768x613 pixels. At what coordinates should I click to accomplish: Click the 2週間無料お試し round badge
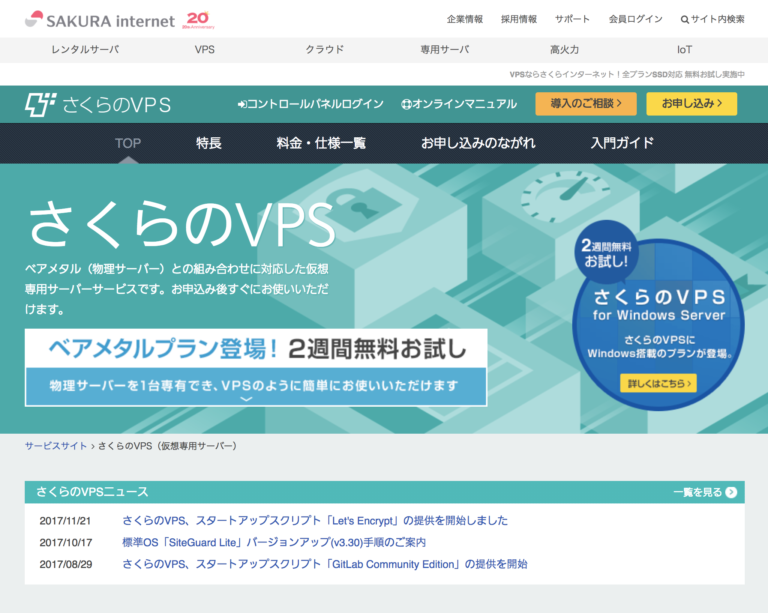click(x=604, y=253)
